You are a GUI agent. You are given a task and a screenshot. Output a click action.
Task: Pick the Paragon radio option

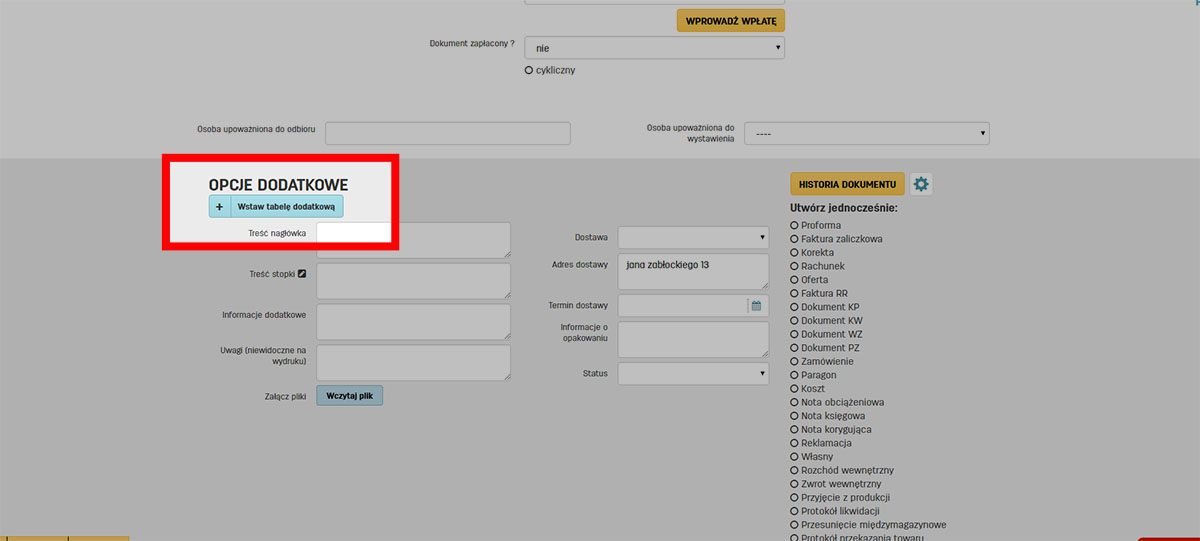pos(794,375)
